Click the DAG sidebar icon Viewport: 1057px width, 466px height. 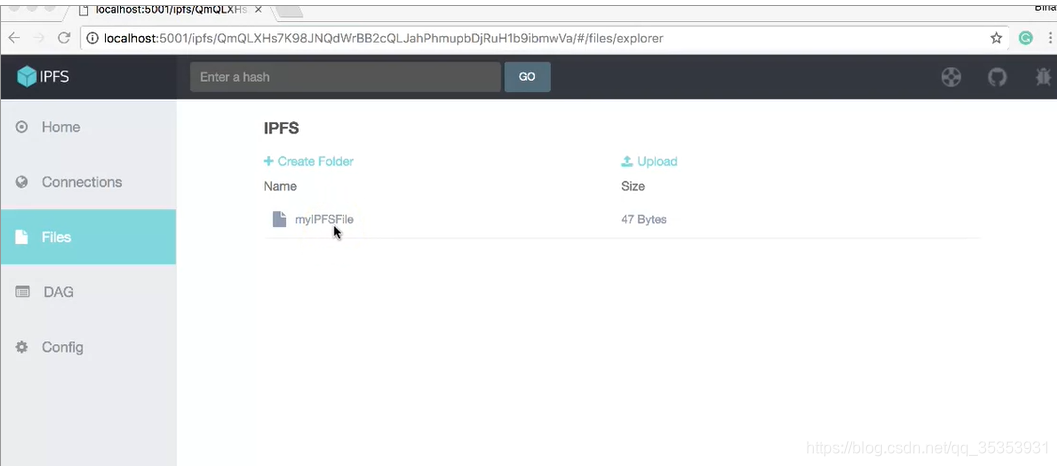[x=22, y=292]
